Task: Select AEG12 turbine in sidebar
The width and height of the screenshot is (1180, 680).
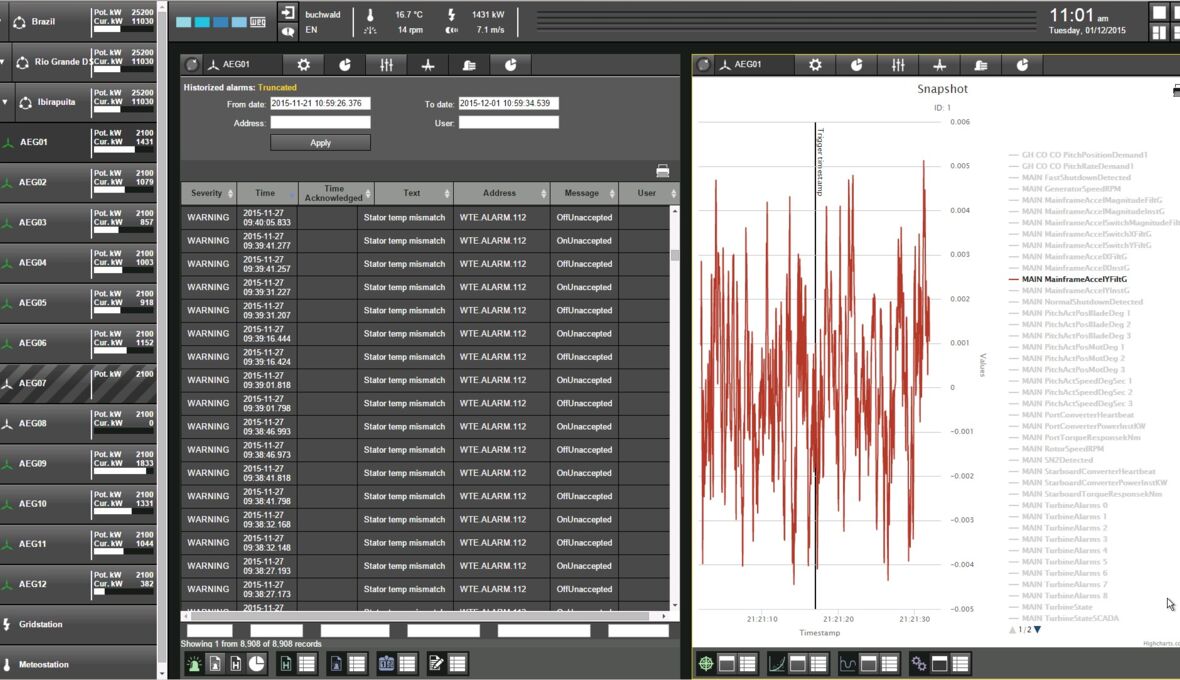Action: pos(78,584)
